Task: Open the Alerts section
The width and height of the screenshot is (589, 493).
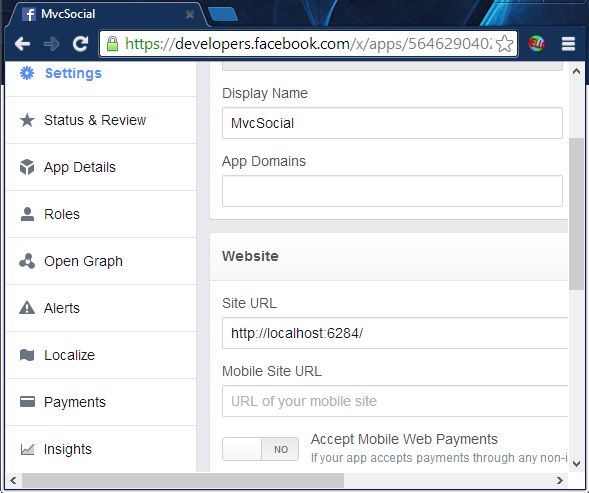Action: click(x=101, y=308)
